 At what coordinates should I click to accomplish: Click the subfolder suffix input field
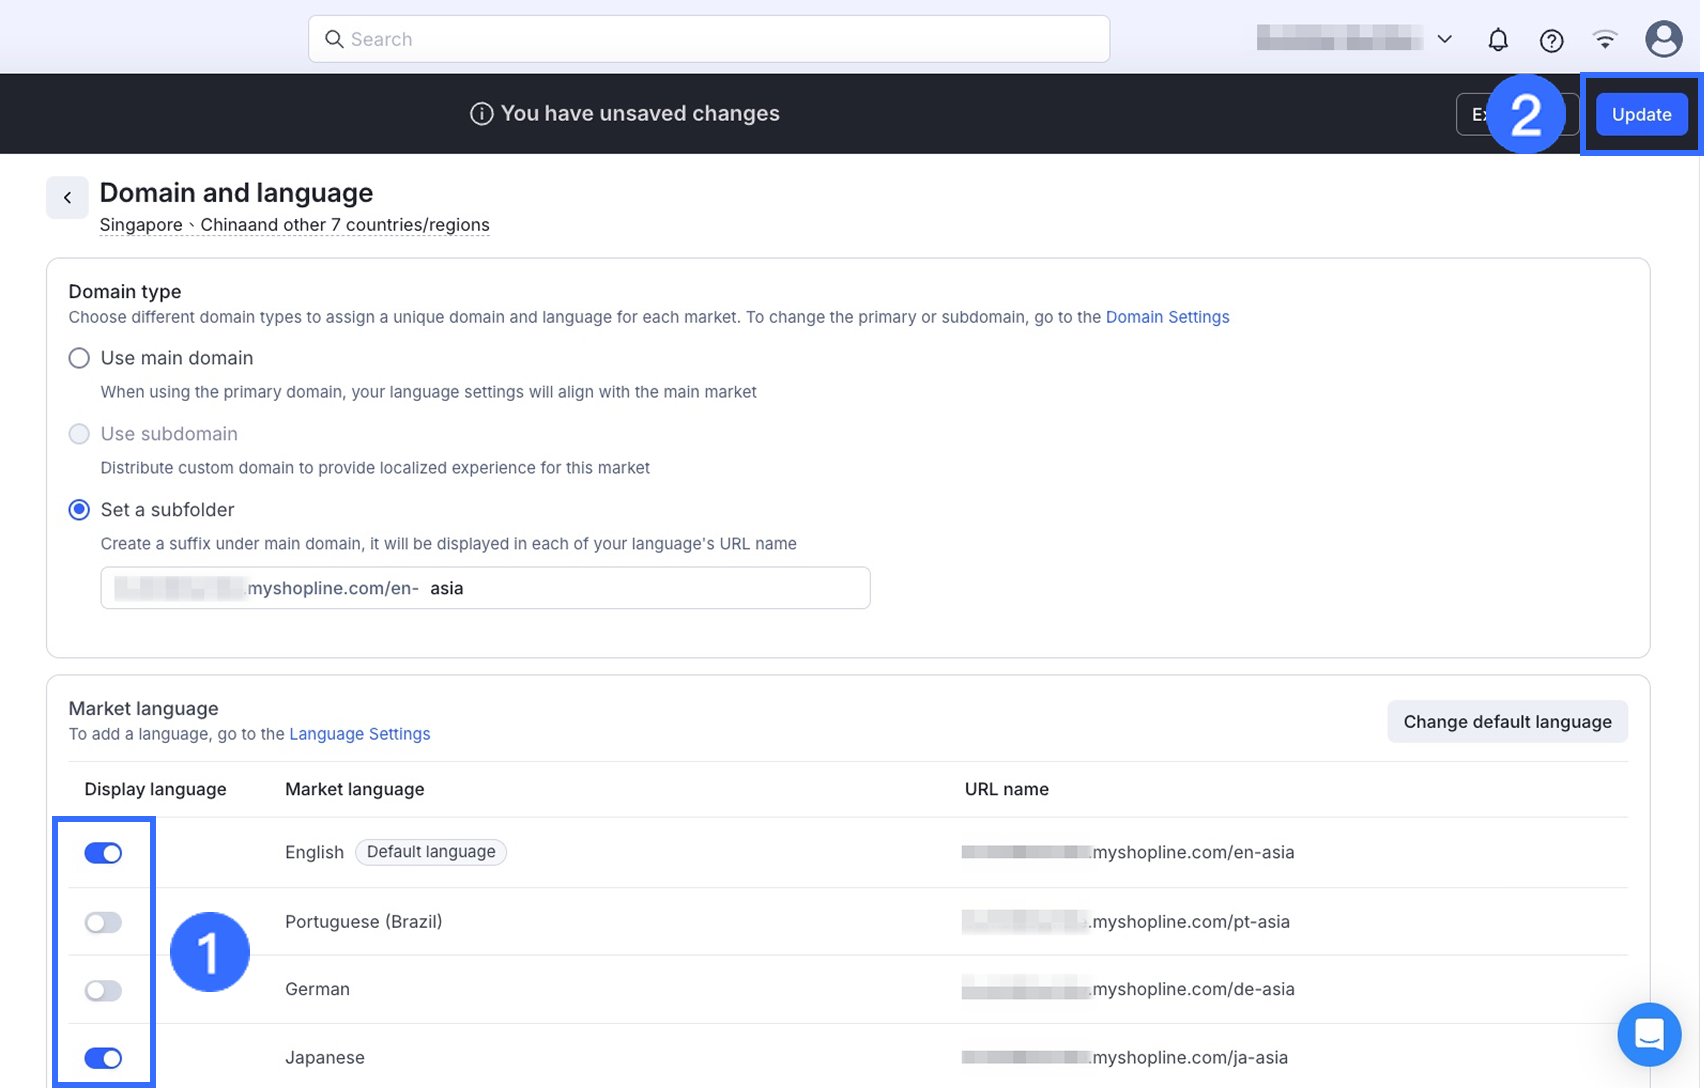640,588
